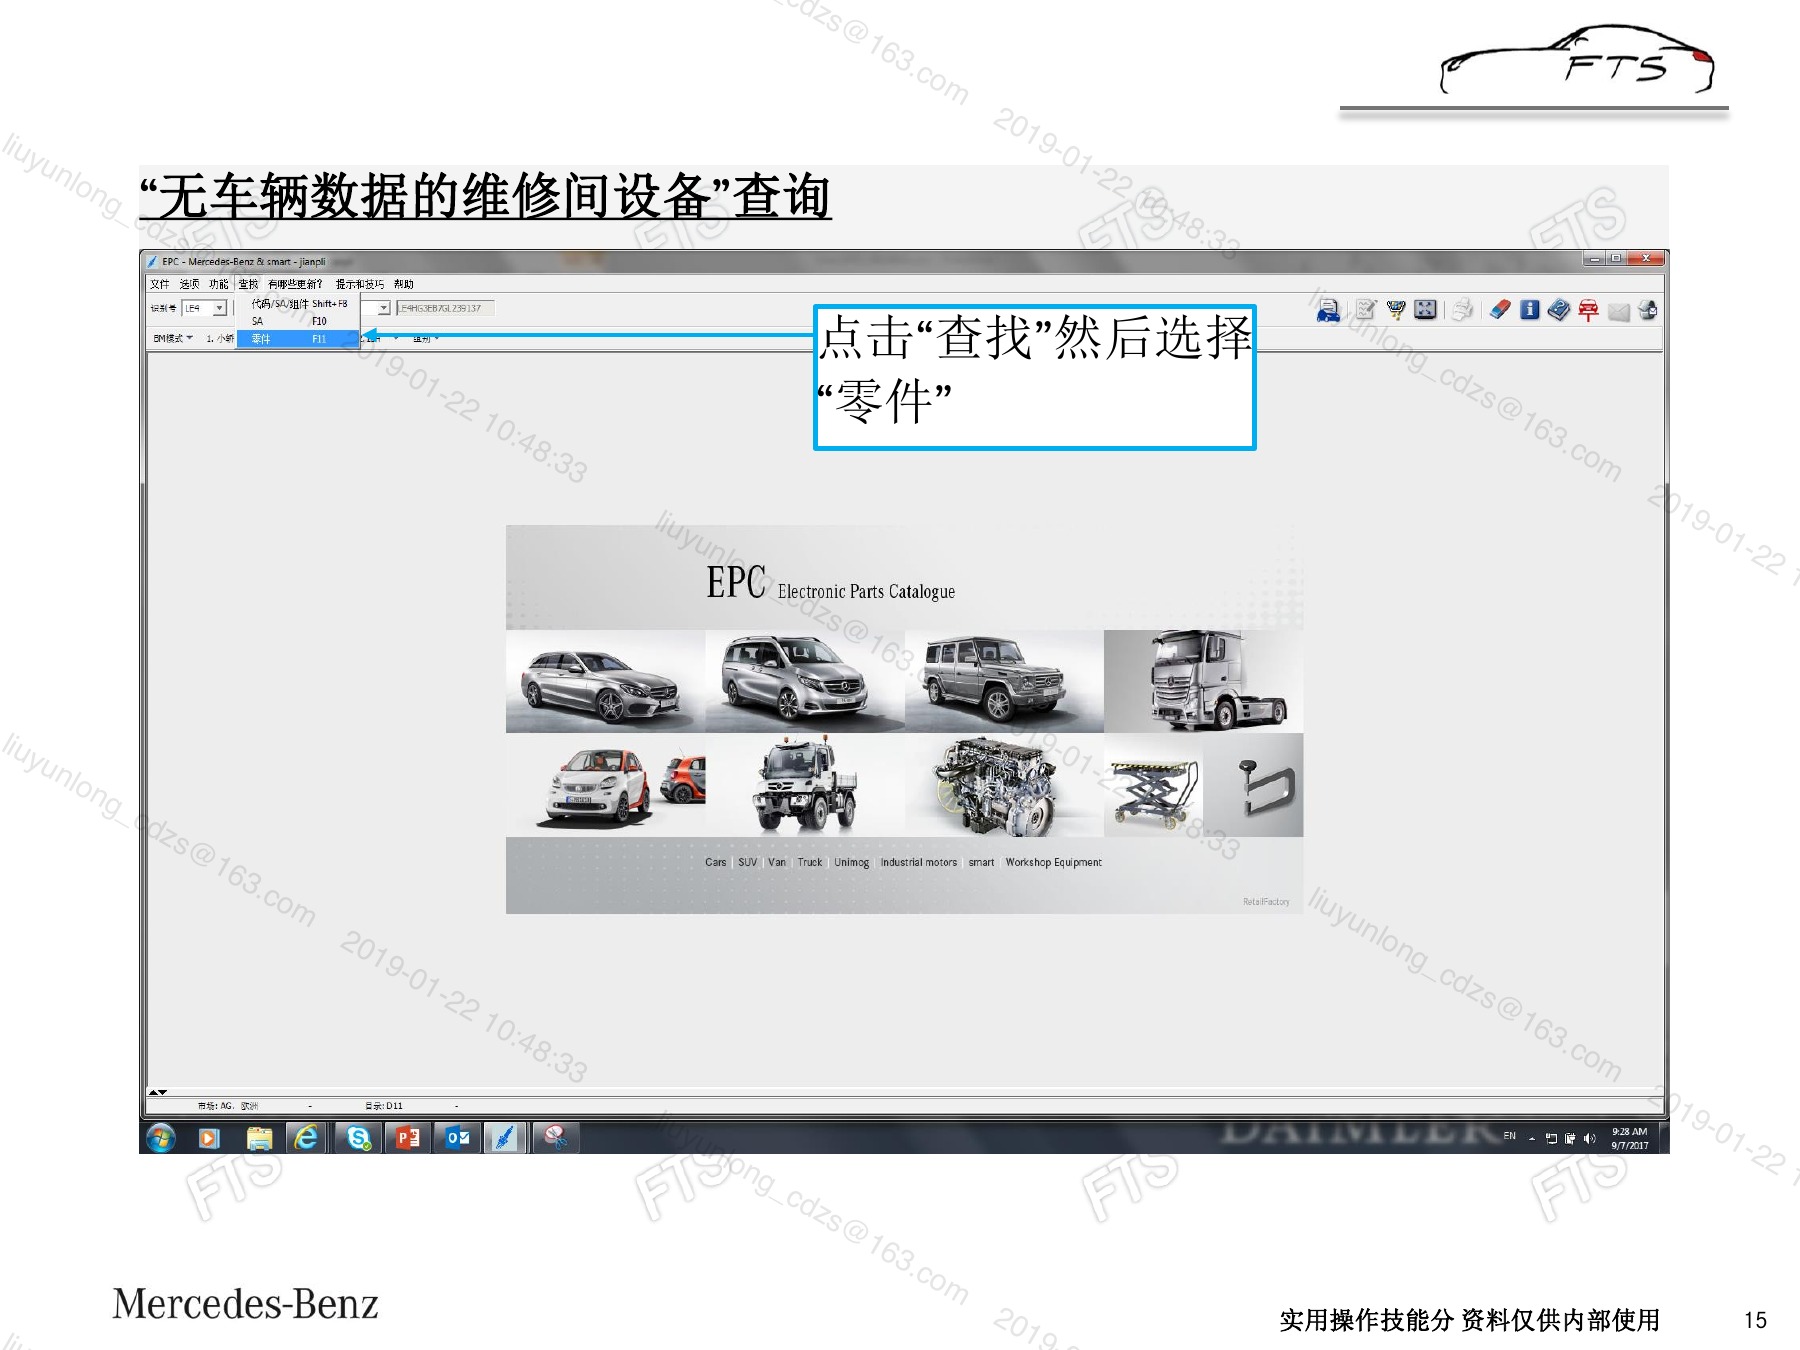Click the 'Van' category text
Screen dimensions: 1800x1350
point(777,862)
